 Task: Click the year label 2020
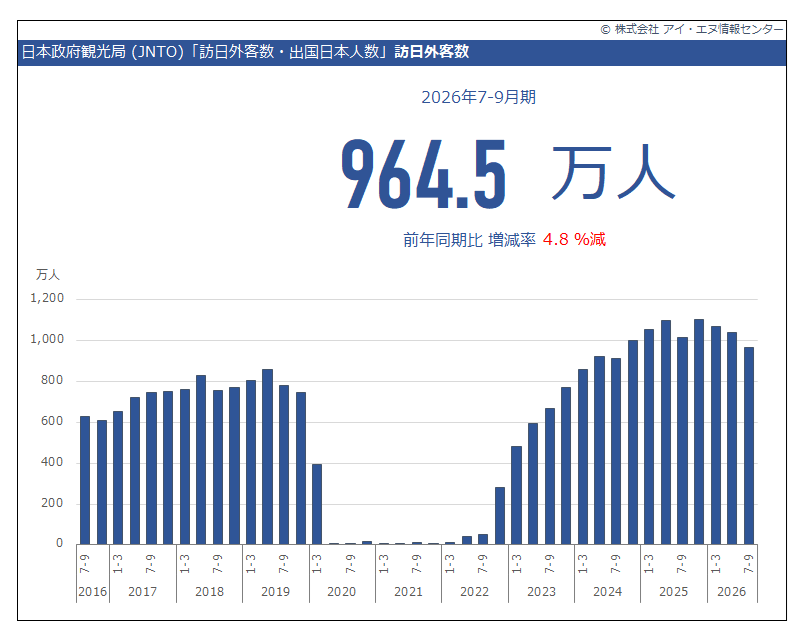(x=341, y=592)
